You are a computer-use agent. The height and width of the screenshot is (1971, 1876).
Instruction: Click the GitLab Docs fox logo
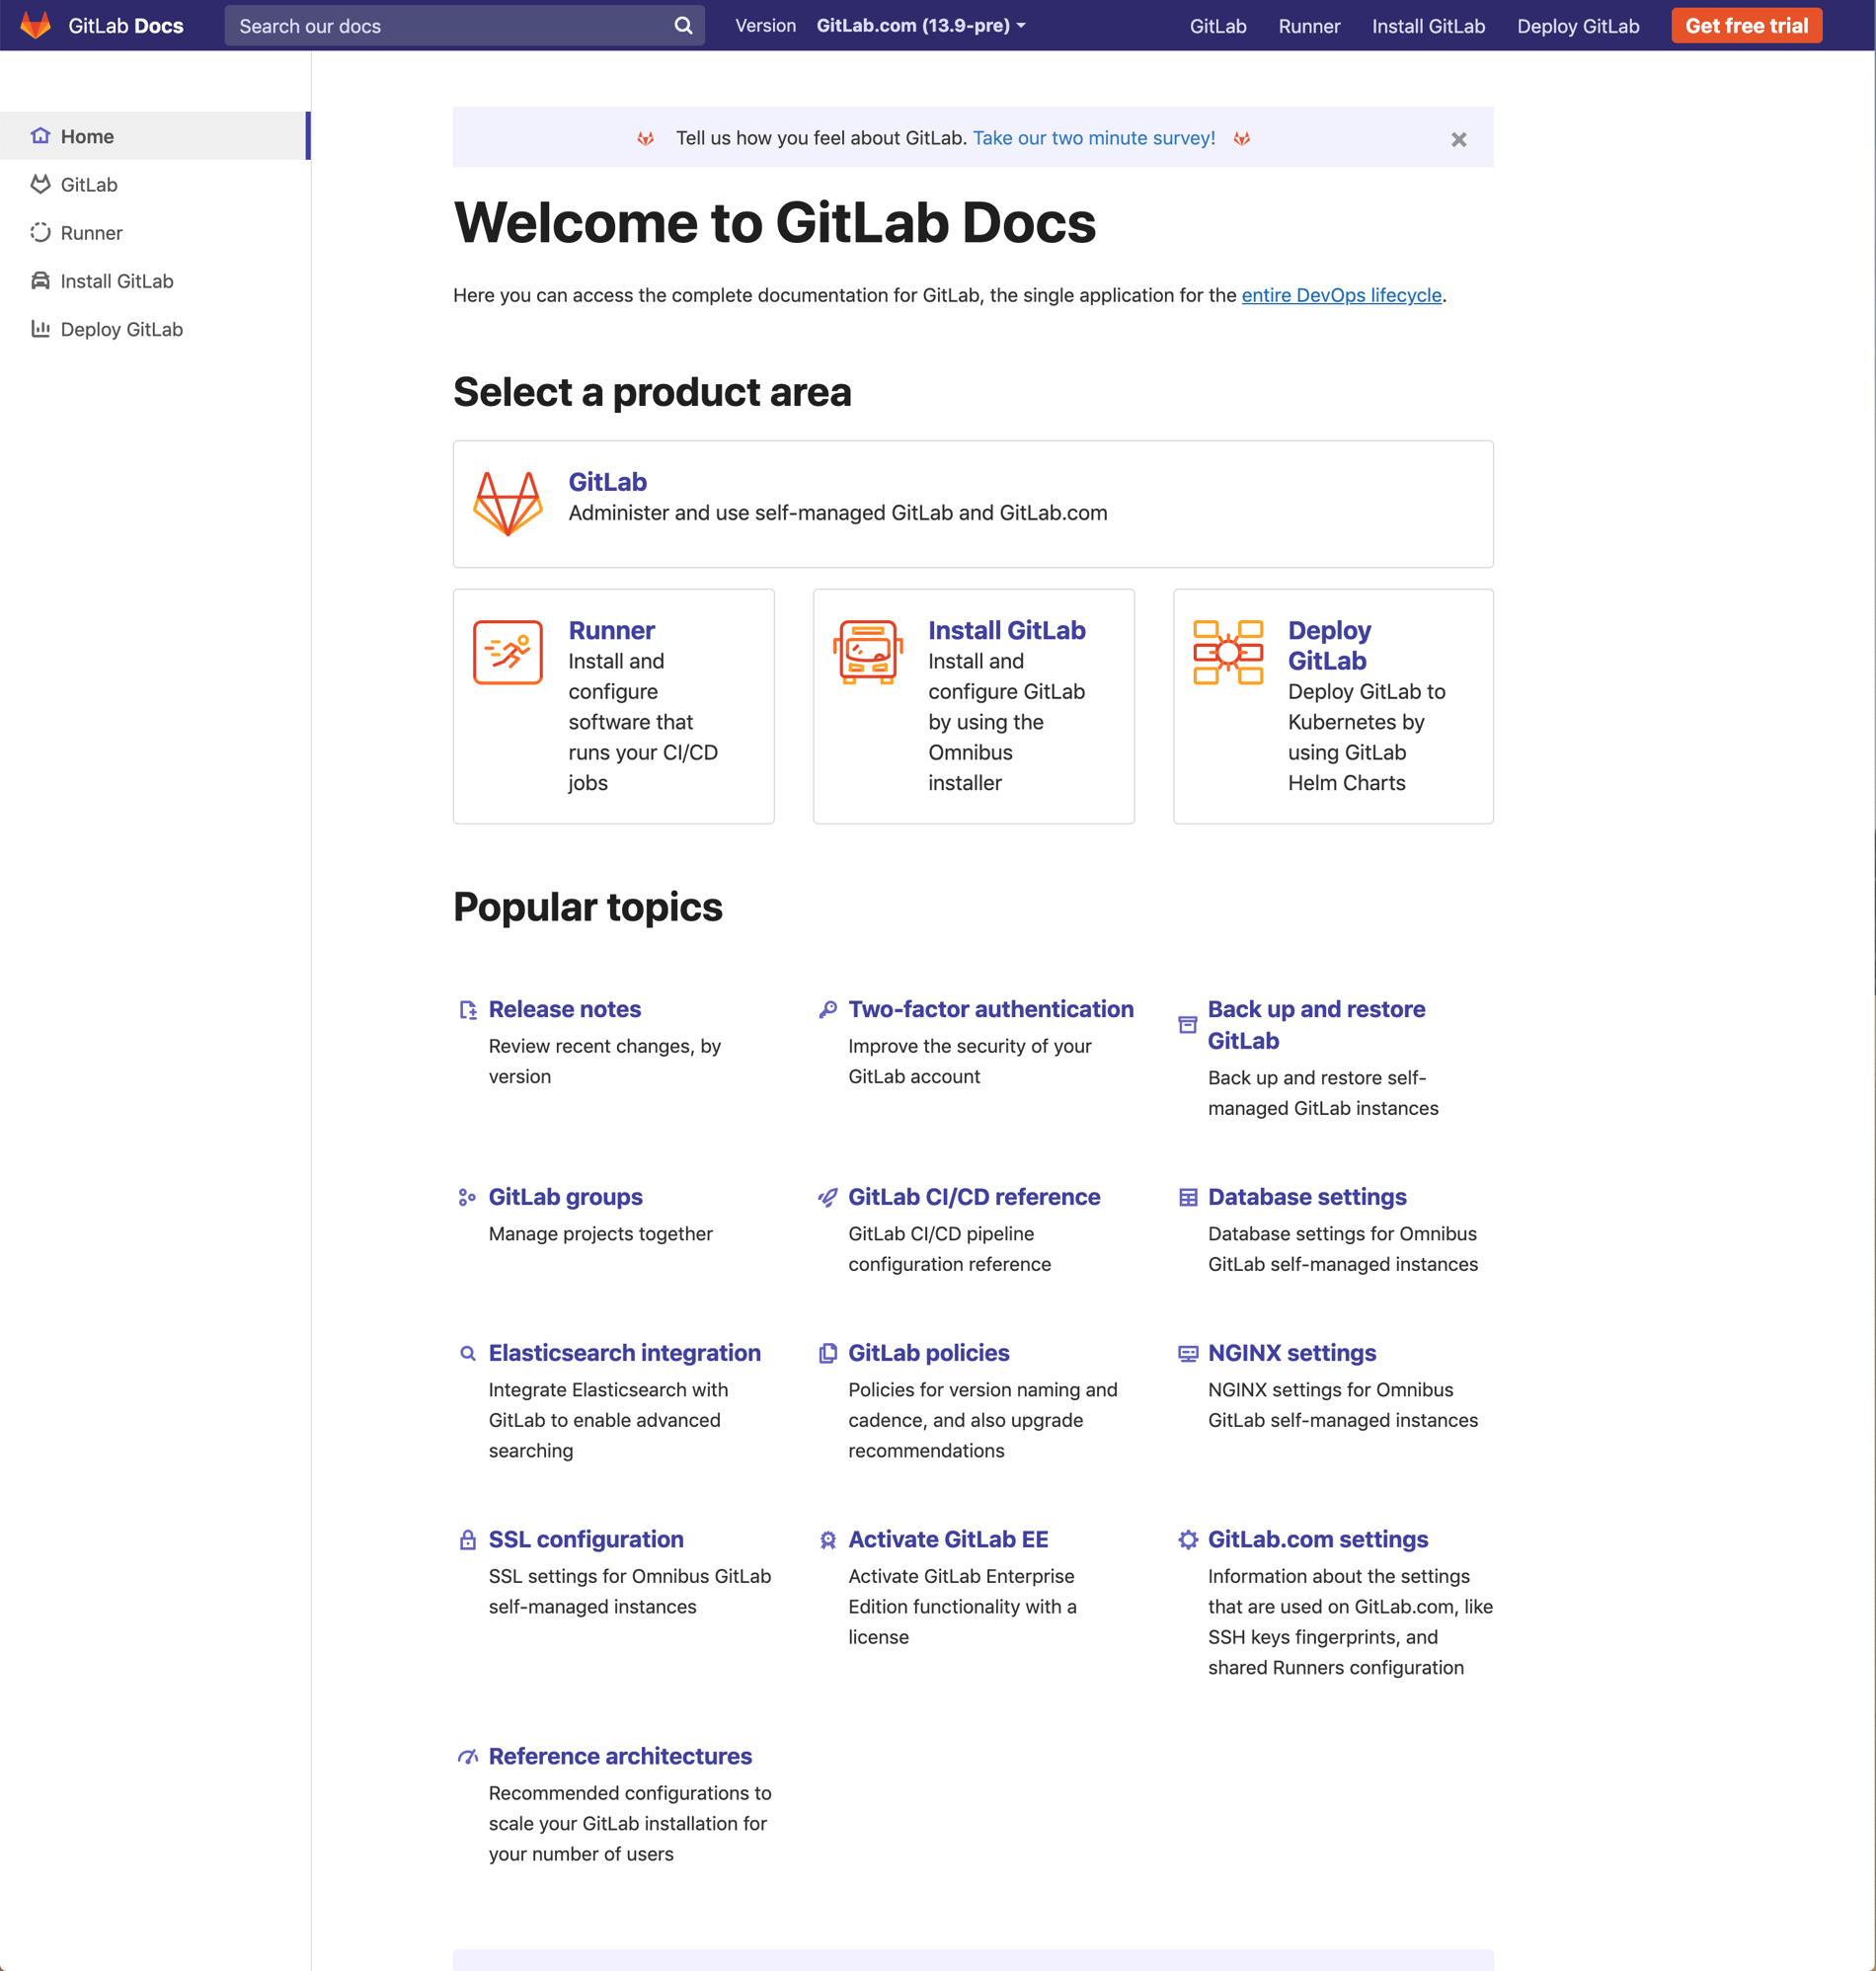pyautogui.click(x=36, y=25)
